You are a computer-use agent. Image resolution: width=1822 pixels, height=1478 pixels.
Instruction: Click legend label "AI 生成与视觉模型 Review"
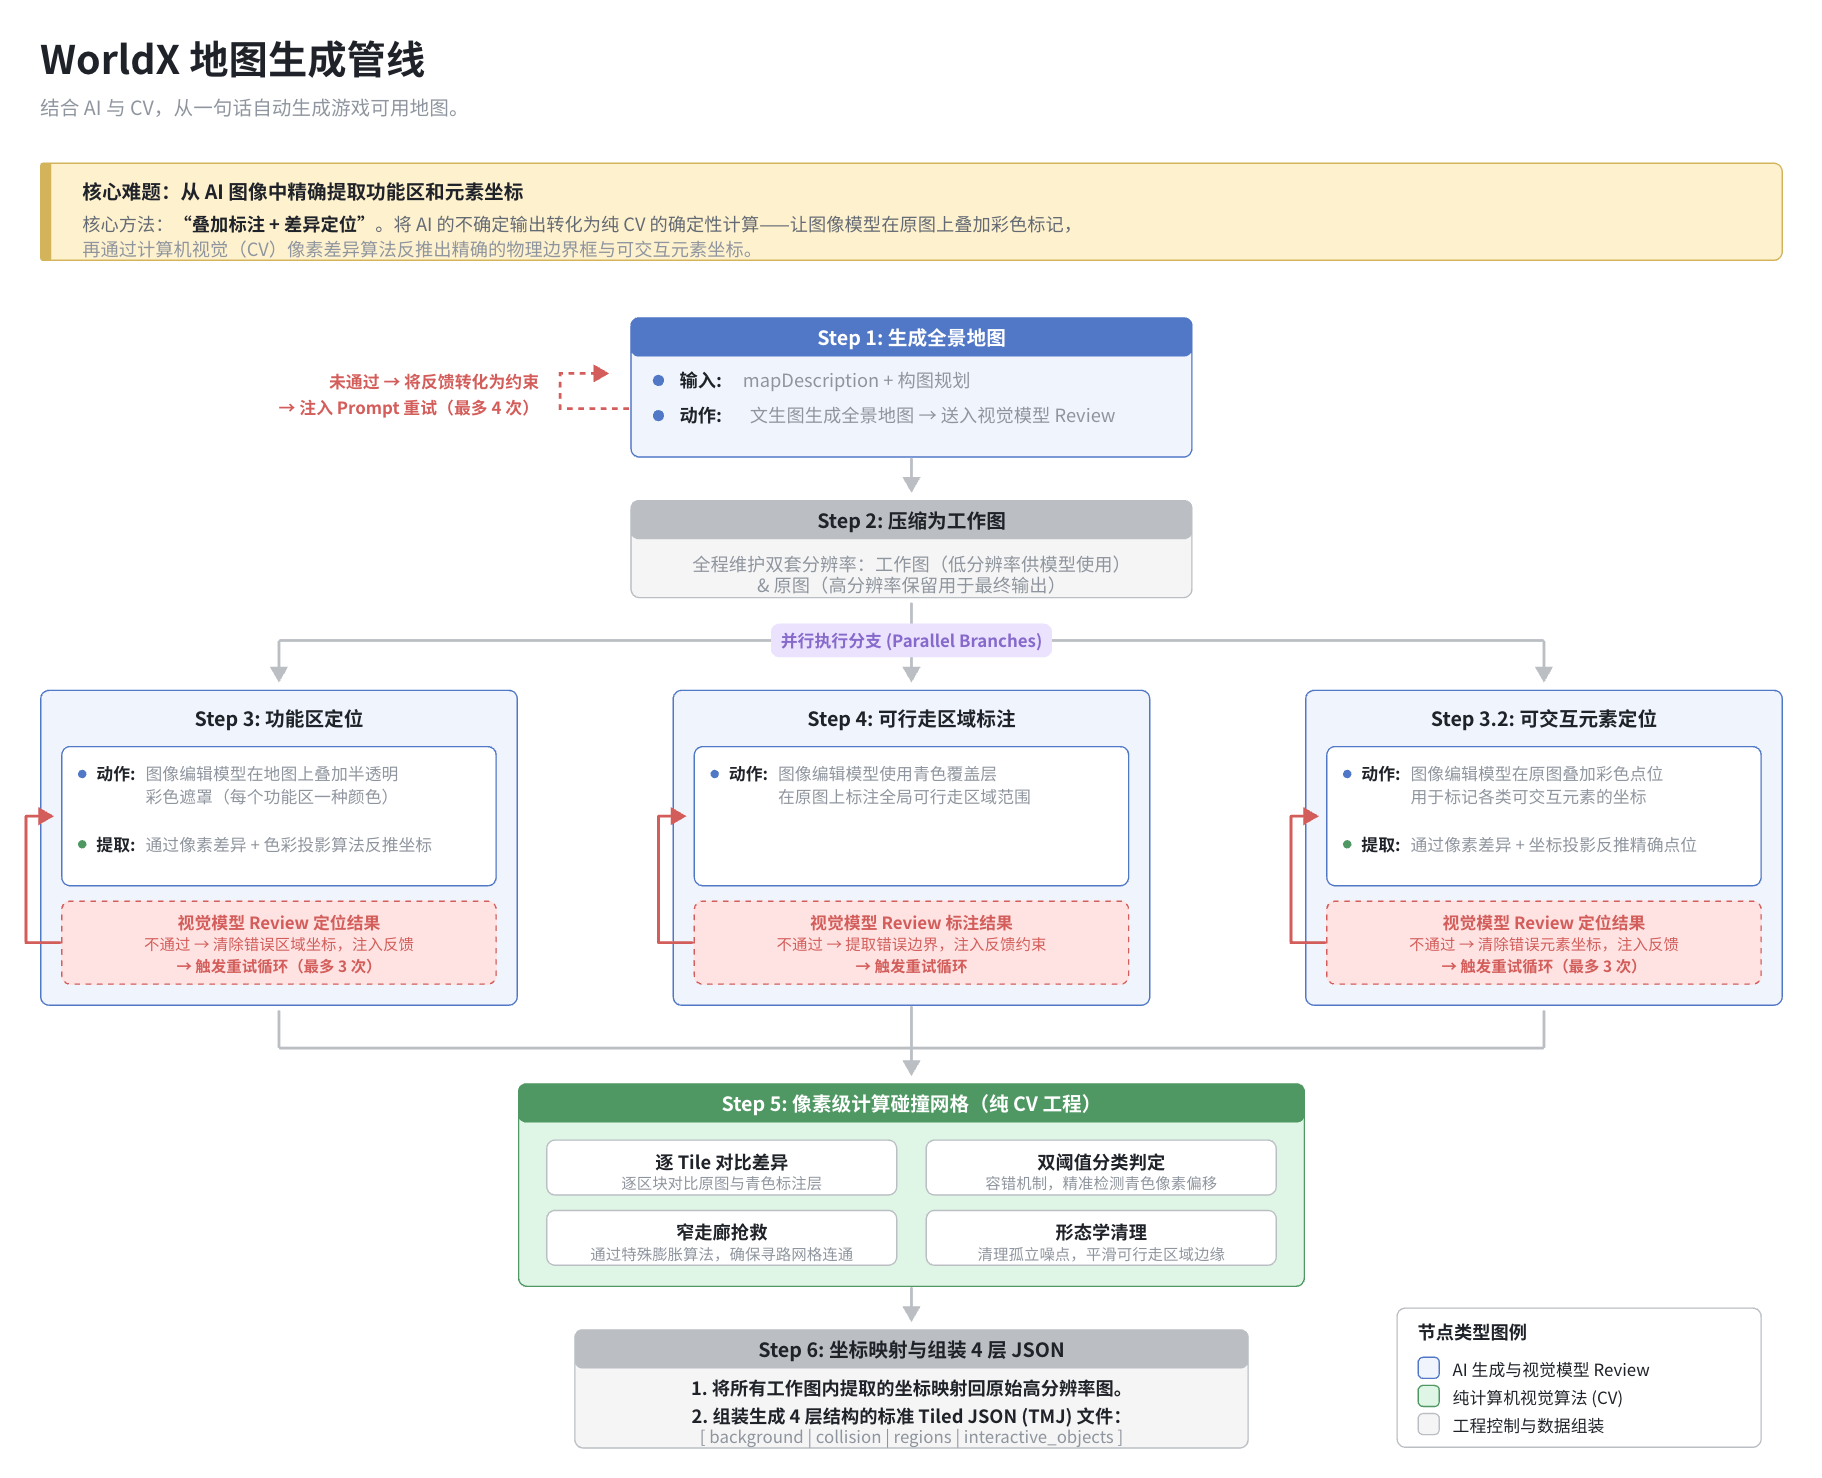pyautogui.click(x=1551, y=1370)
